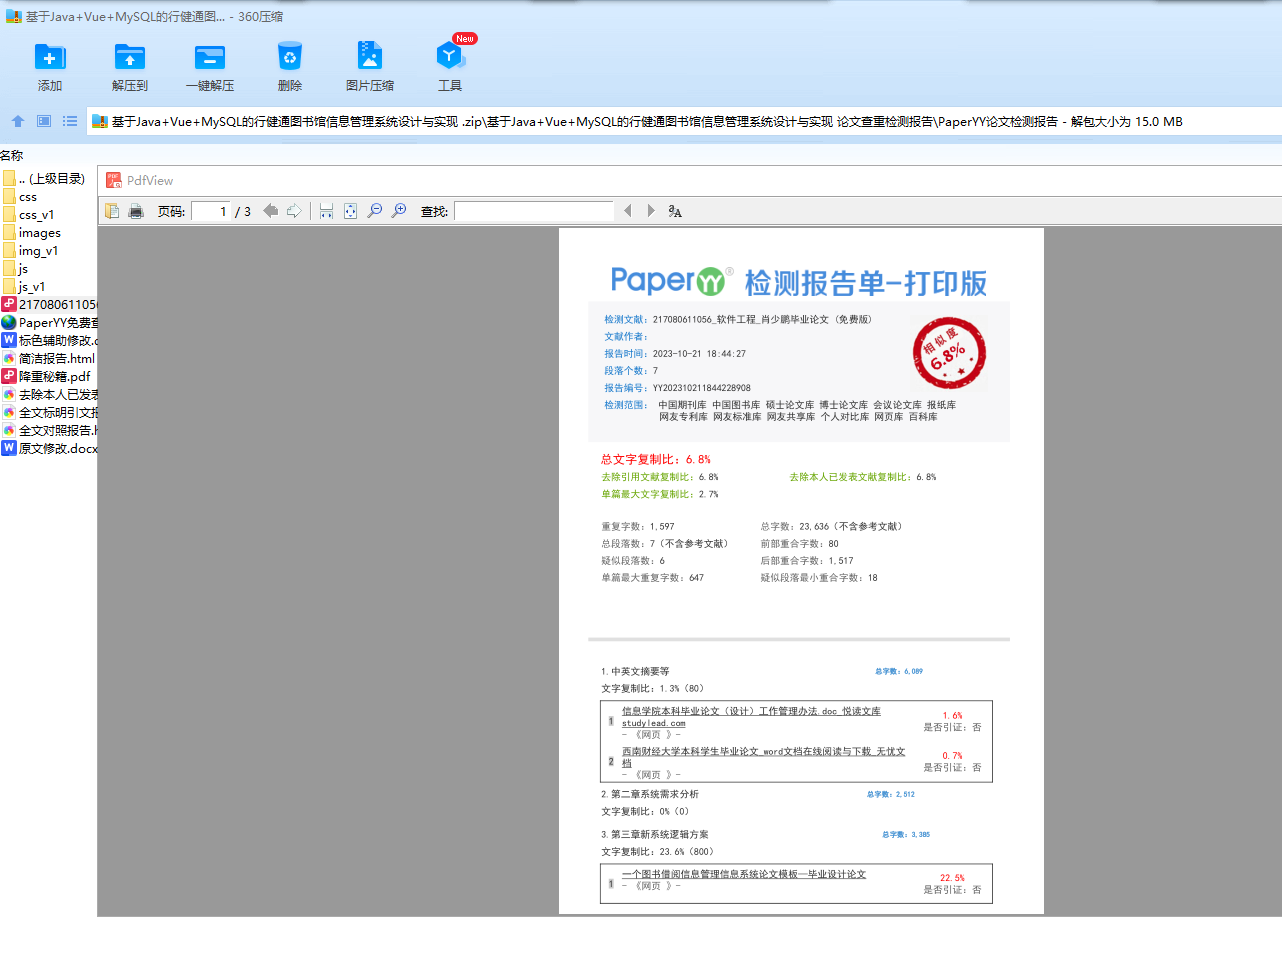The image size is (1282, 961).
Task: Click the 报告编号 YY202310211844228908 line
Action: (677, 388)
